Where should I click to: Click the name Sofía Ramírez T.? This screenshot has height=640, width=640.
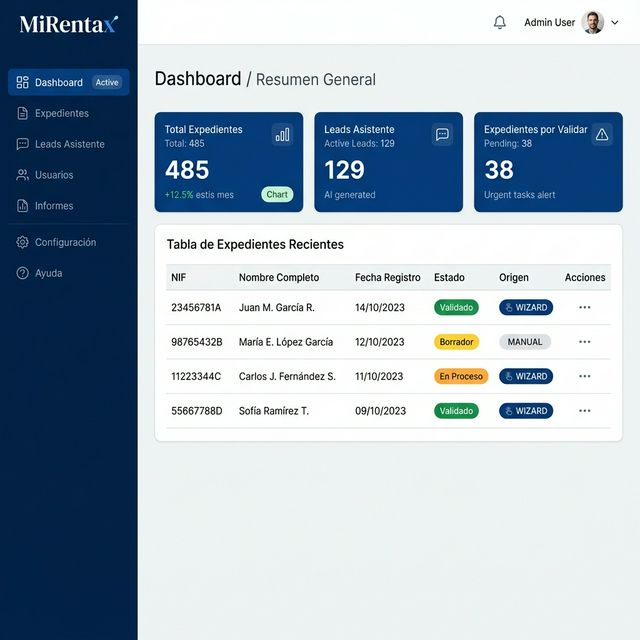click(x=274, y=411)
